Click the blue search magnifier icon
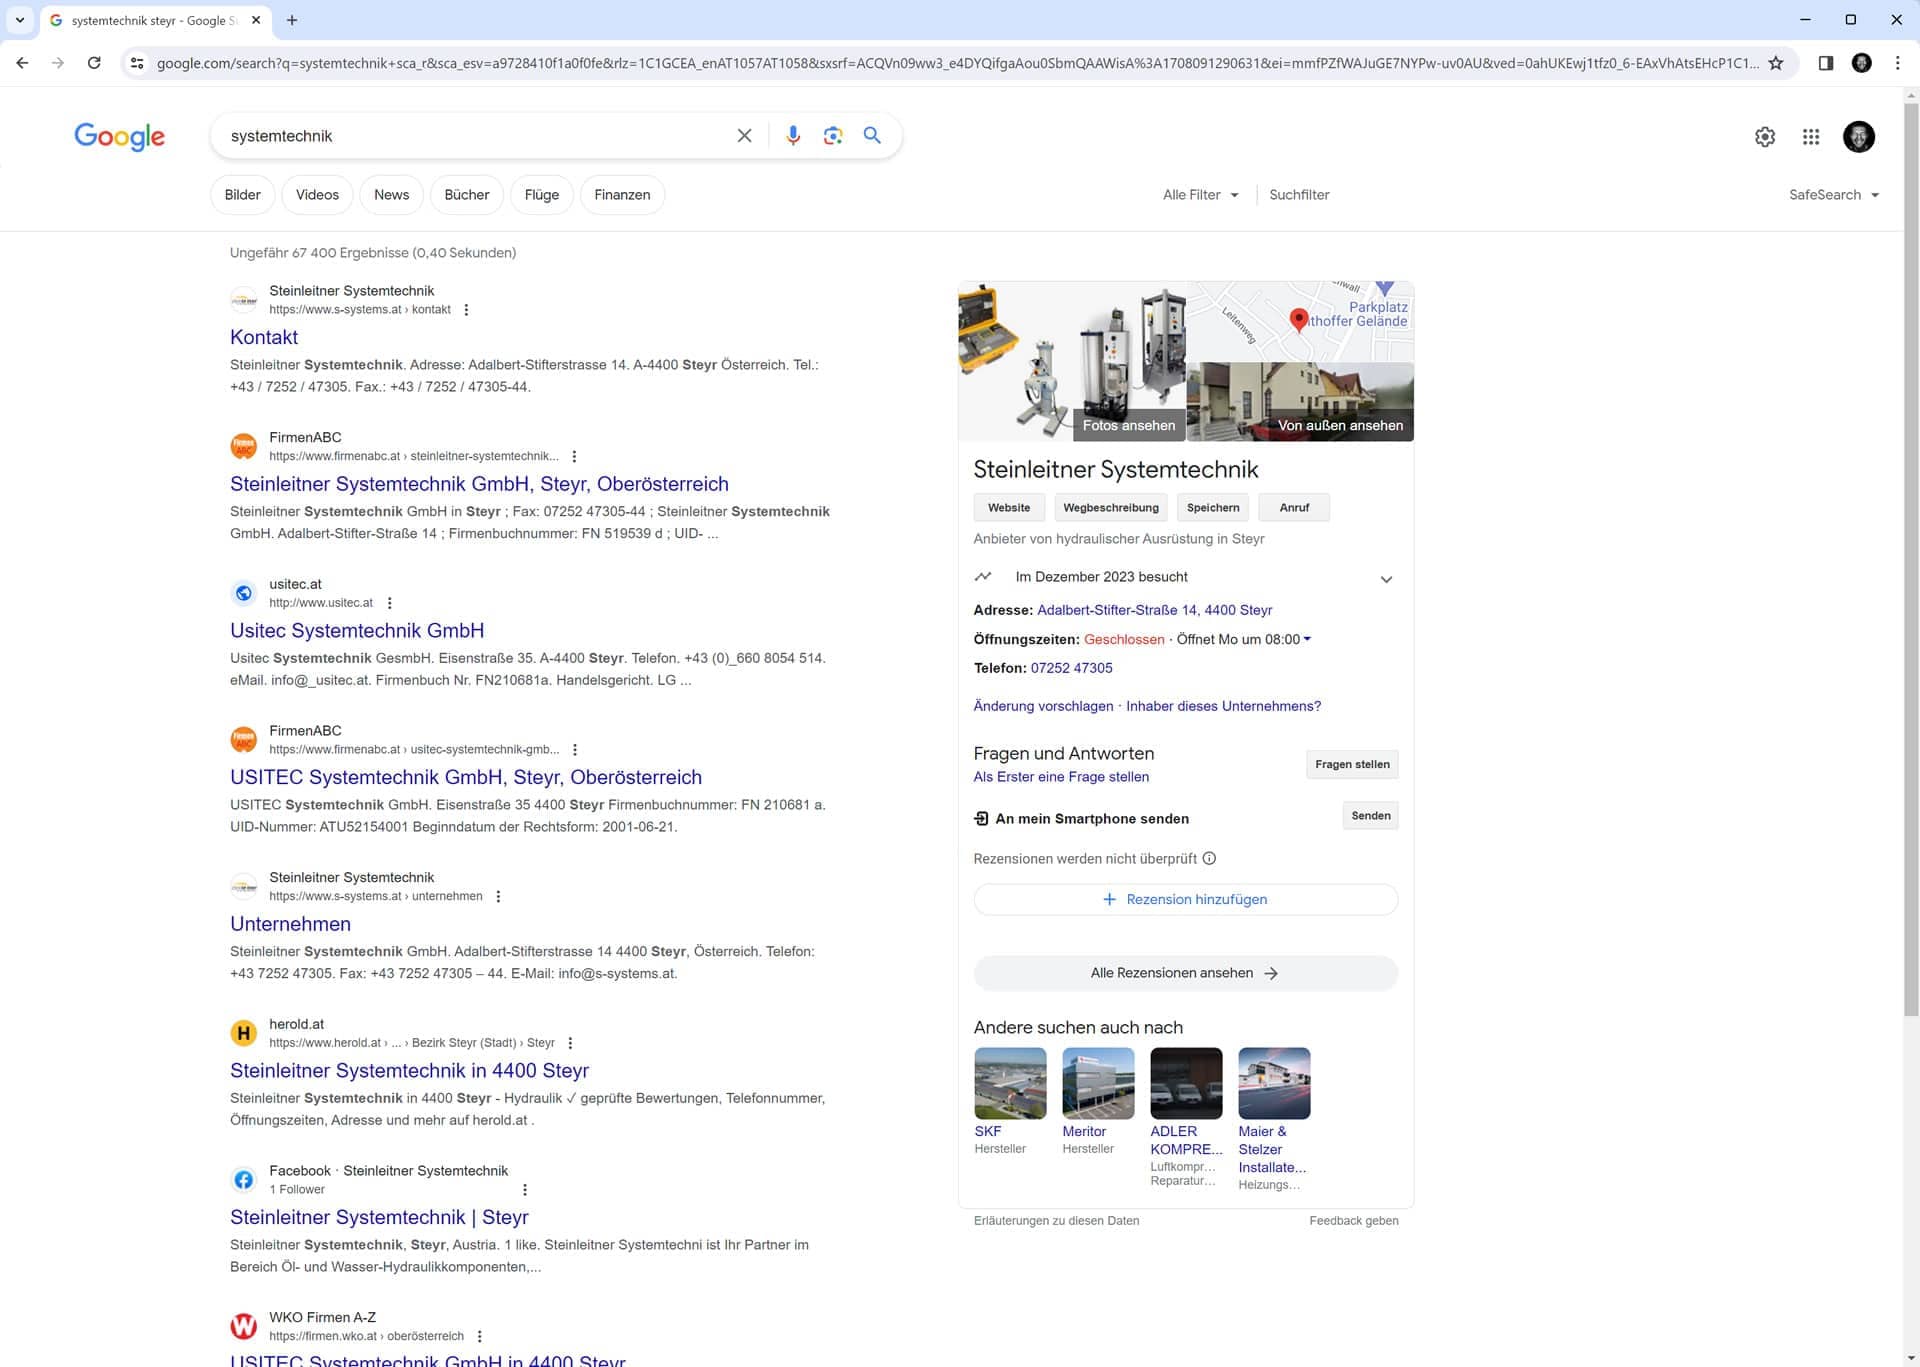This screenshot has width=1920, height=1367. pyautogui.click(x=872, y=136)
